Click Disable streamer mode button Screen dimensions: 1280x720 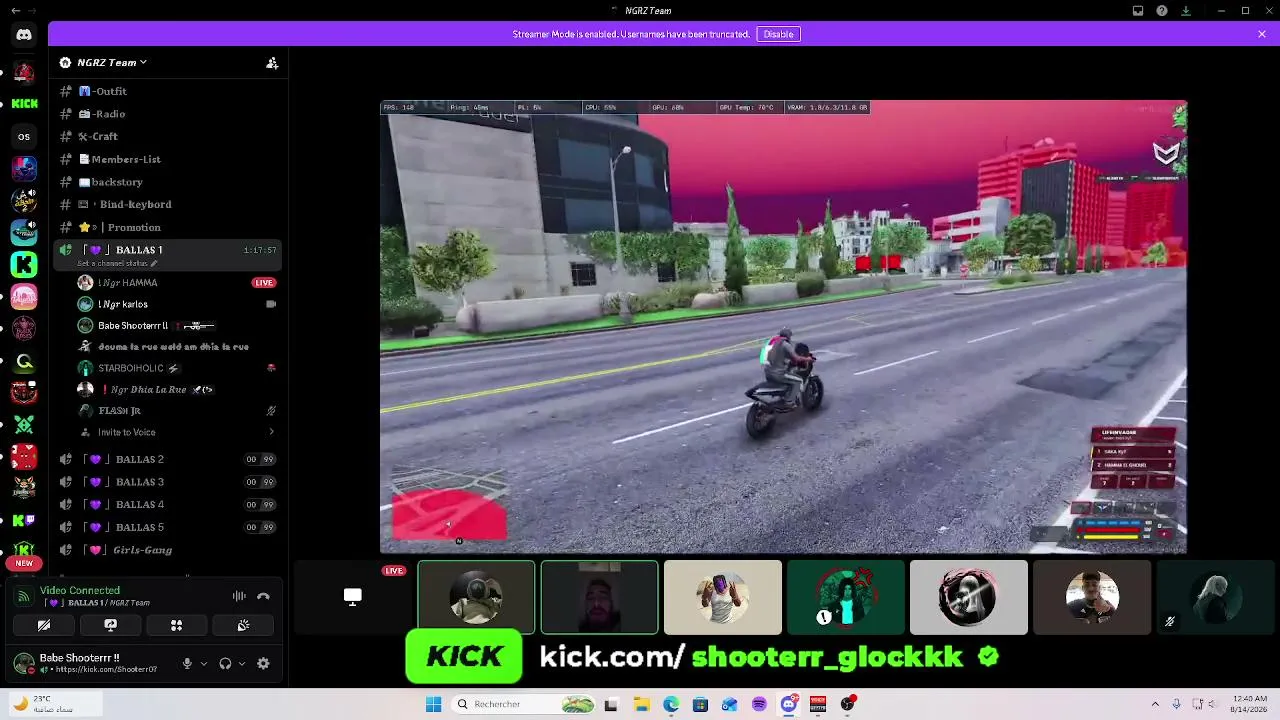coord(778,34)
